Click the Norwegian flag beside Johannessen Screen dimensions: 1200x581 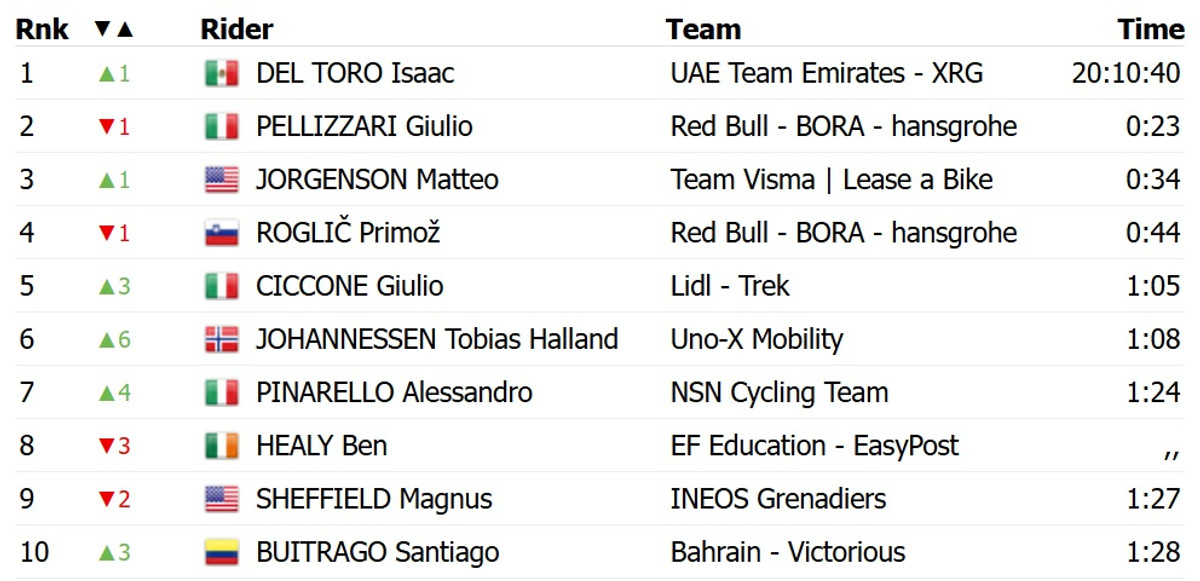point(221,340)
